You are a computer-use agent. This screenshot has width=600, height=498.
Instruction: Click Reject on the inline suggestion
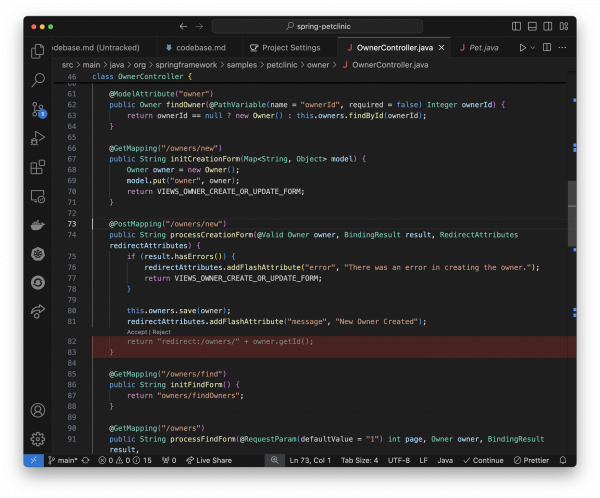(x=161, y=331)
